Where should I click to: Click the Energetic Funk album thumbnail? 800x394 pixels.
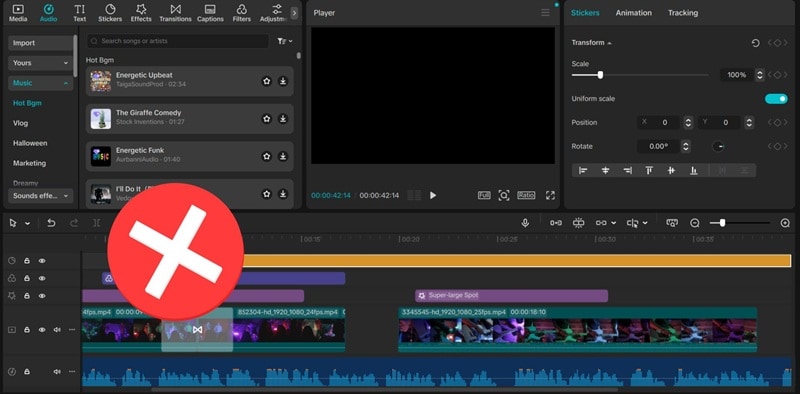tap(101, 157)
